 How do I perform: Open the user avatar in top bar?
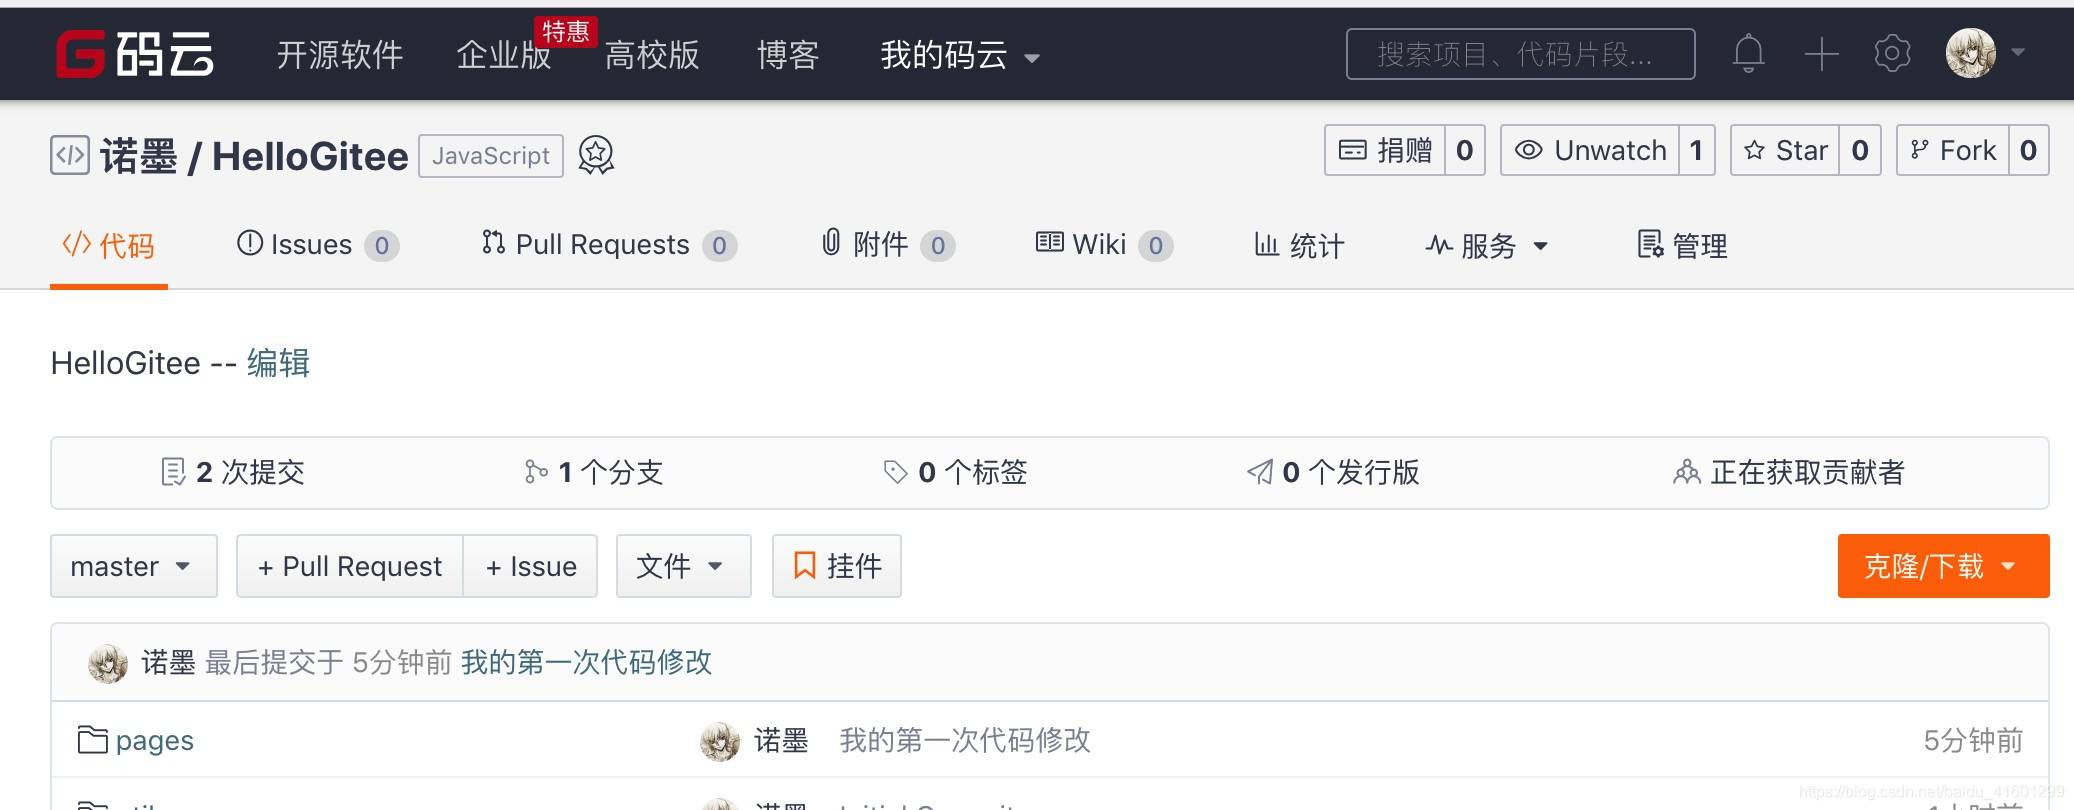click(1970, 52)
